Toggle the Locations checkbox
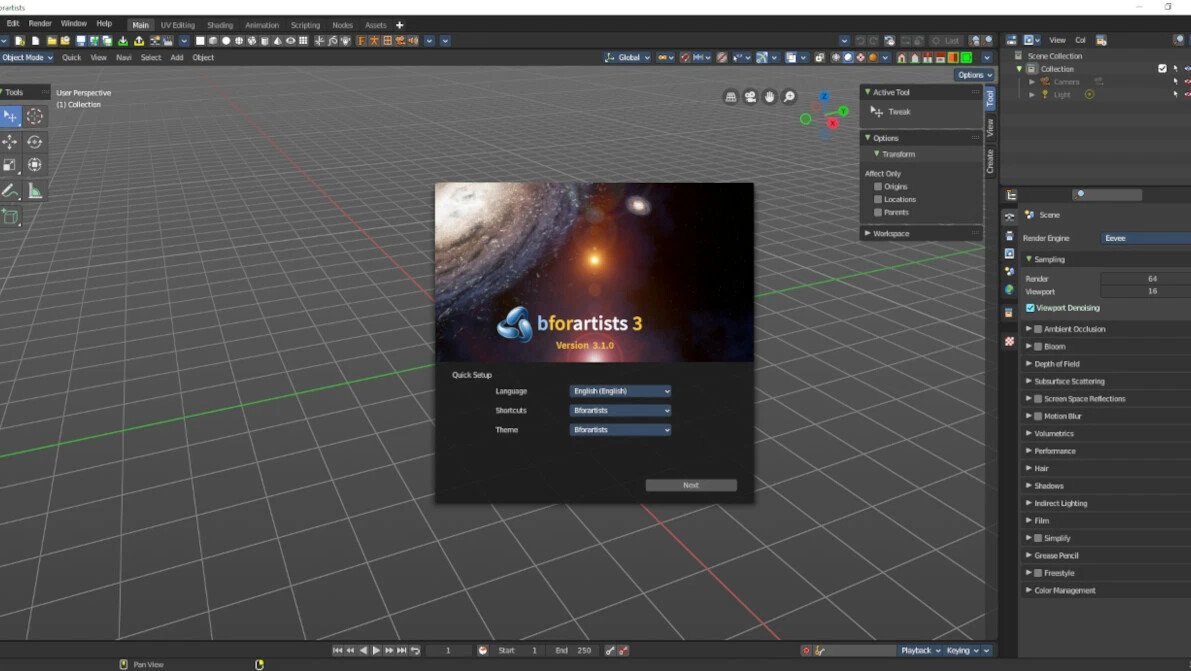The image size is (1191, 671). (x=878, y=200)
